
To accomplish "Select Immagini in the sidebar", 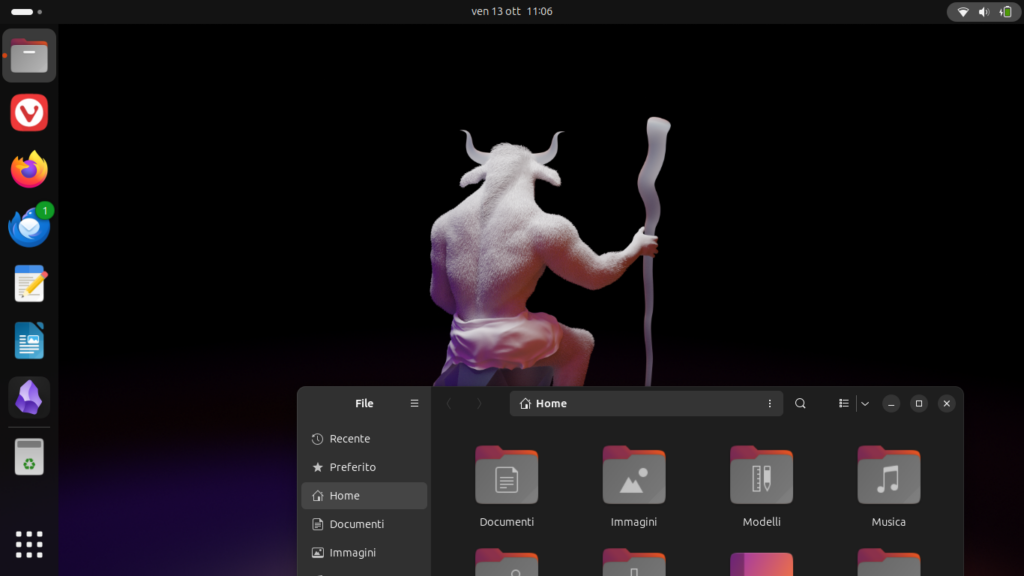I will (x=364, y=552).
